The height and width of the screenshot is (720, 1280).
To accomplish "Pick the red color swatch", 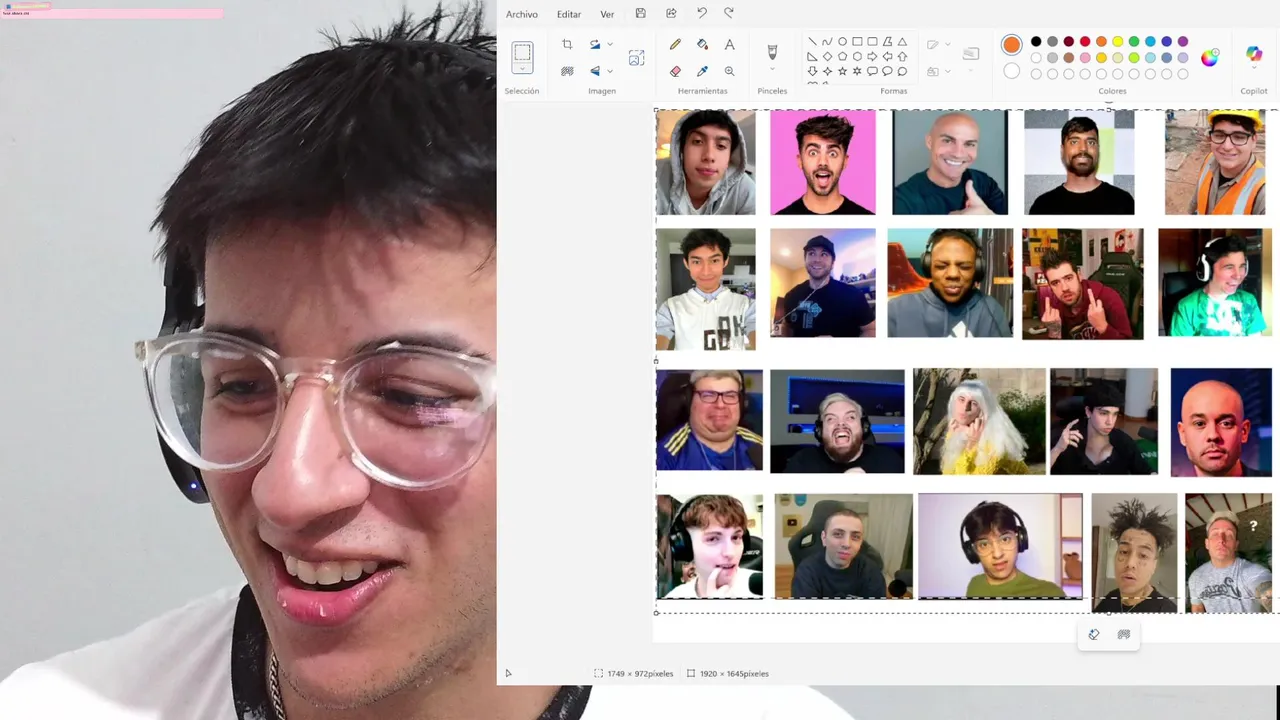I will click(1085, 42).
